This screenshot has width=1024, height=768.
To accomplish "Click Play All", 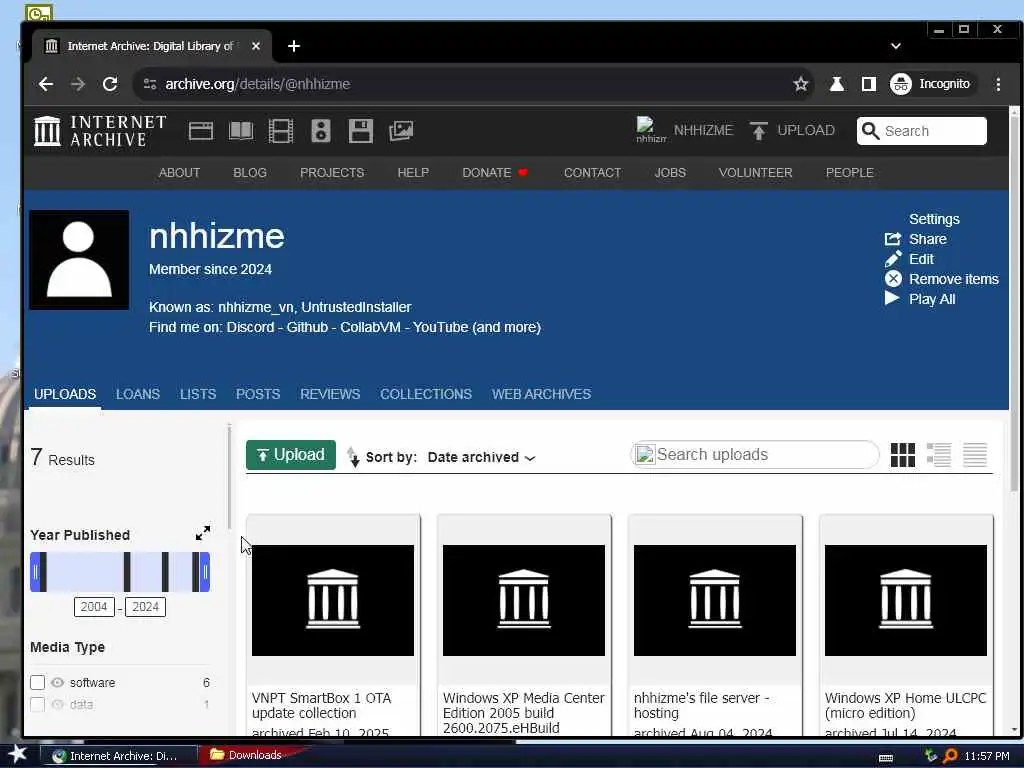I will (x=920, y=299).
